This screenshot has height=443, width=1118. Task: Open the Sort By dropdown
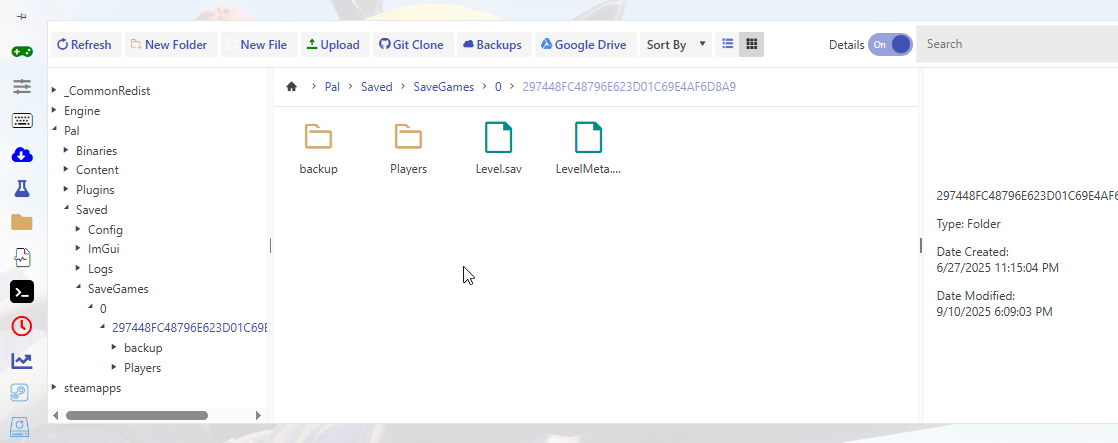click(x=676, y=45)
